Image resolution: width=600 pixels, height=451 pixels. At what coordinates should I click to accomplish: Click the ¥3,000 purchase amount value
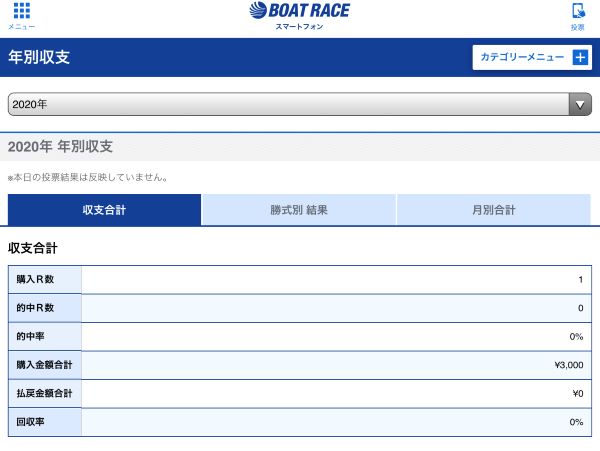(567, 365)
